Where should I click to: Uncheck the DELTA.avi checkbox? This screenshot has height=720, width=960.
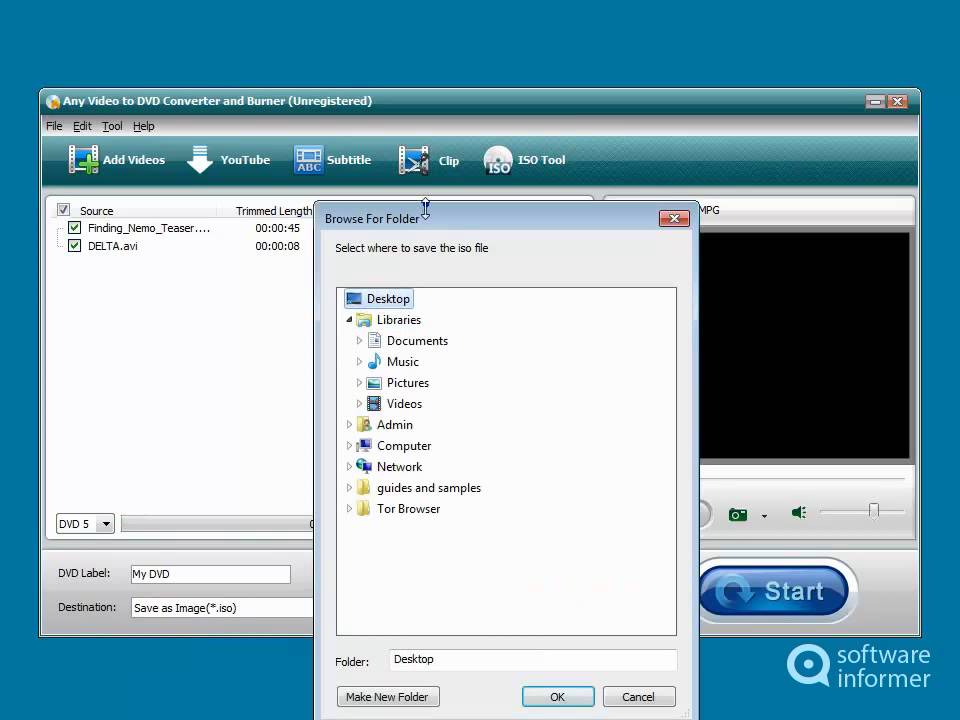[x=75, y=246]
